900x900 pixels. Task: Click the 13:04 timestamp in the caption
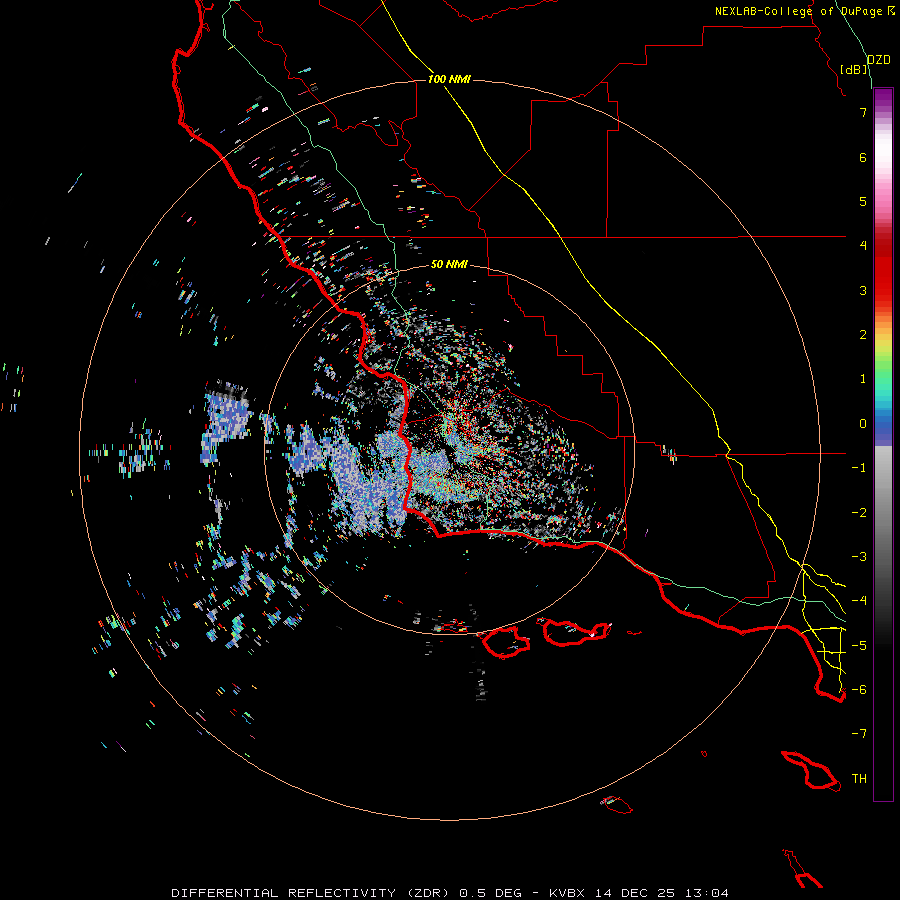click(x=706, y=893)
